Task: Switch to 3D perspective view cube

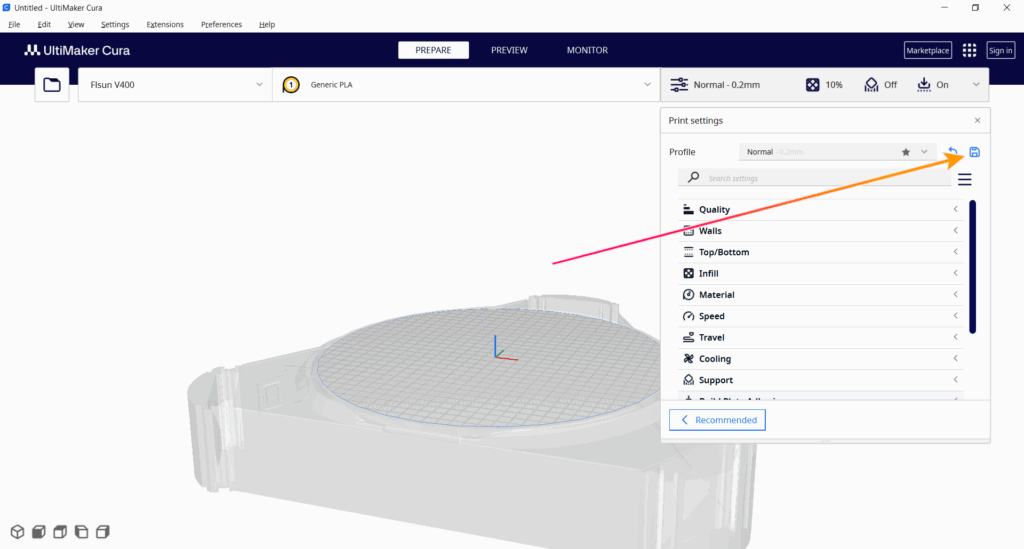Action: coord(18,531)
